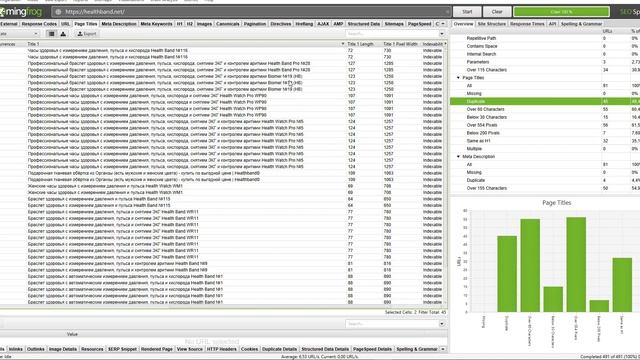Open the View Source bottom tab
Image resolution: width=640 pixels, height=360 pixels.
coord(189,349)
